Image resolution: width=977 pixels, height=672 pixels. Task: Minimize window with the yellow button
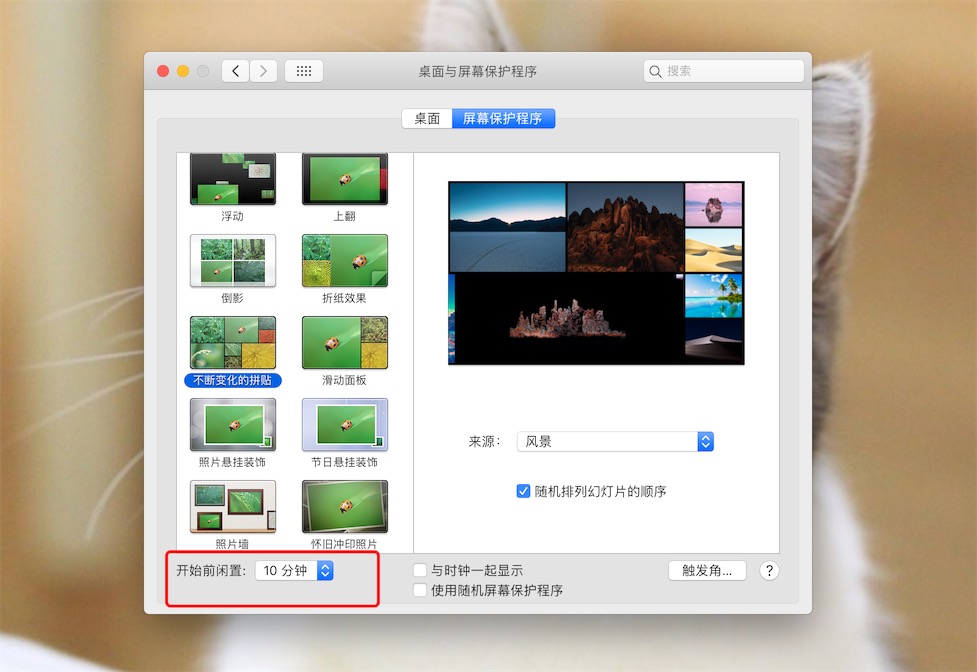click(183, 71)
